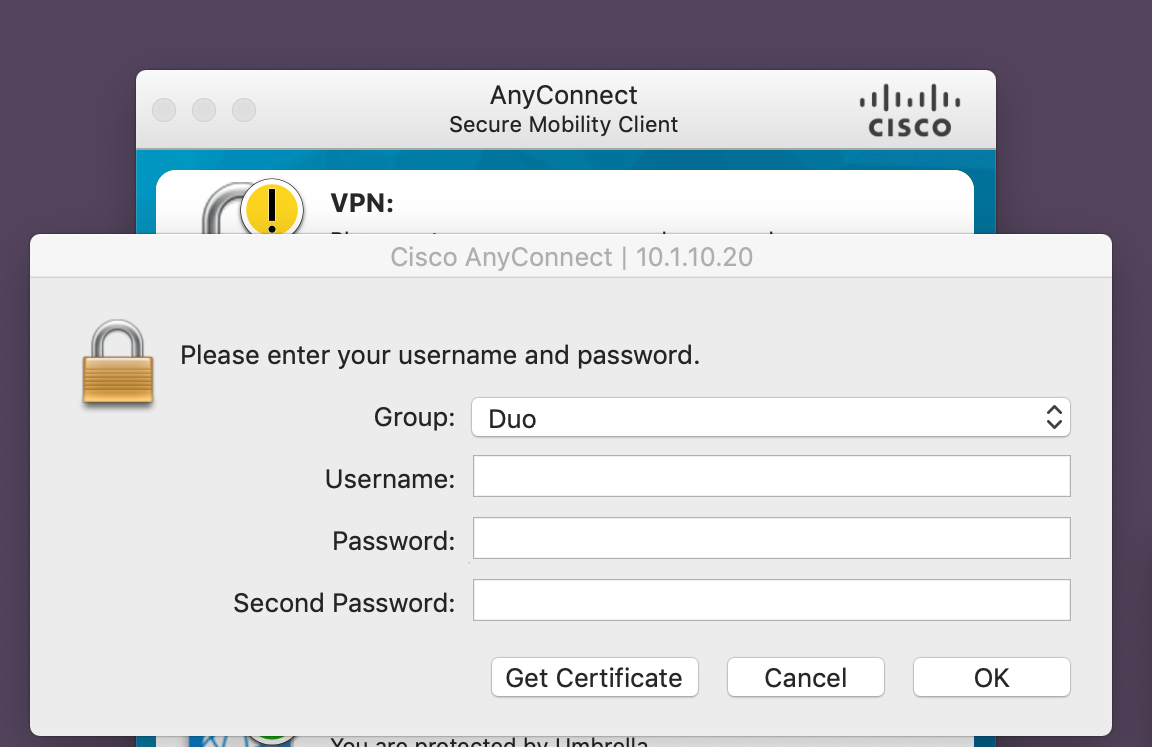
Task: Click the dropdown chevron beside Duo
Action: (x=1053, y=417)
